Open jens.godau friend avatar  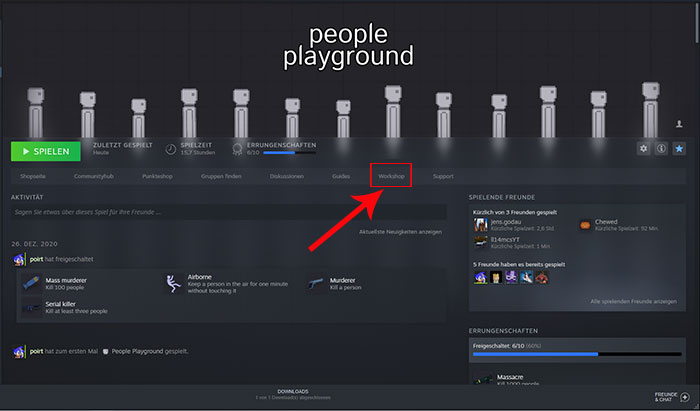(481, 225)
